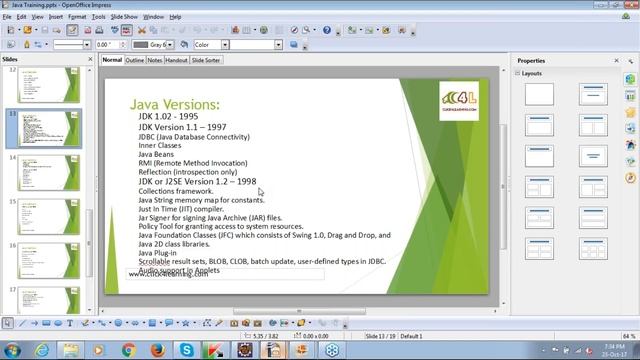Click the 64 % zoom level

[629, 336]
